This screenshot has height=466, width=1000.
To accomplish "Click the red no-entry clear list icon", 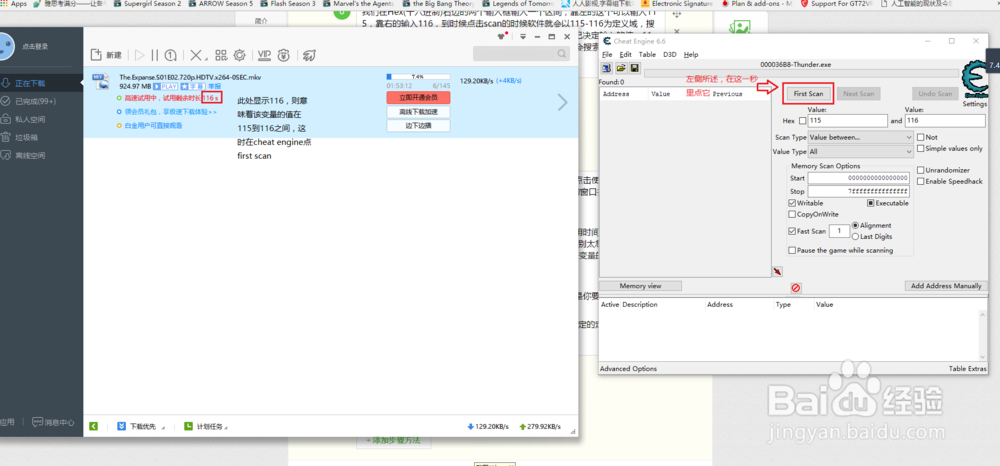I will coord(796,288).
